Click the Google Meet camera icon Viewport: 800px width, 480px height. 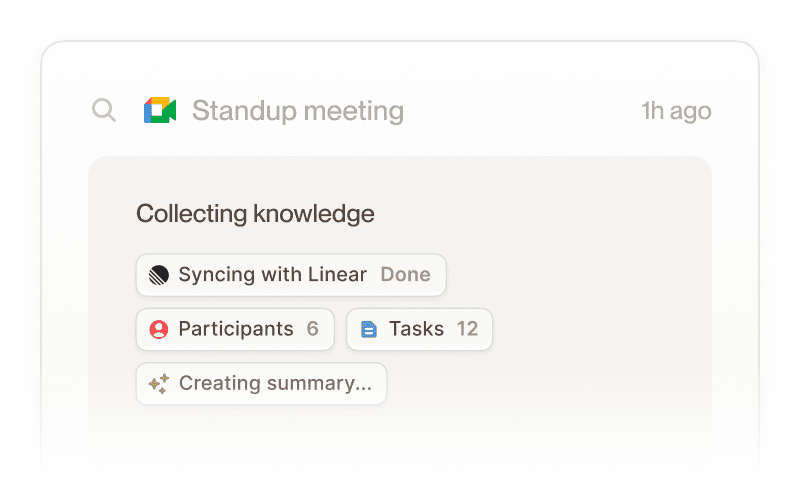[x=160, y=110]
